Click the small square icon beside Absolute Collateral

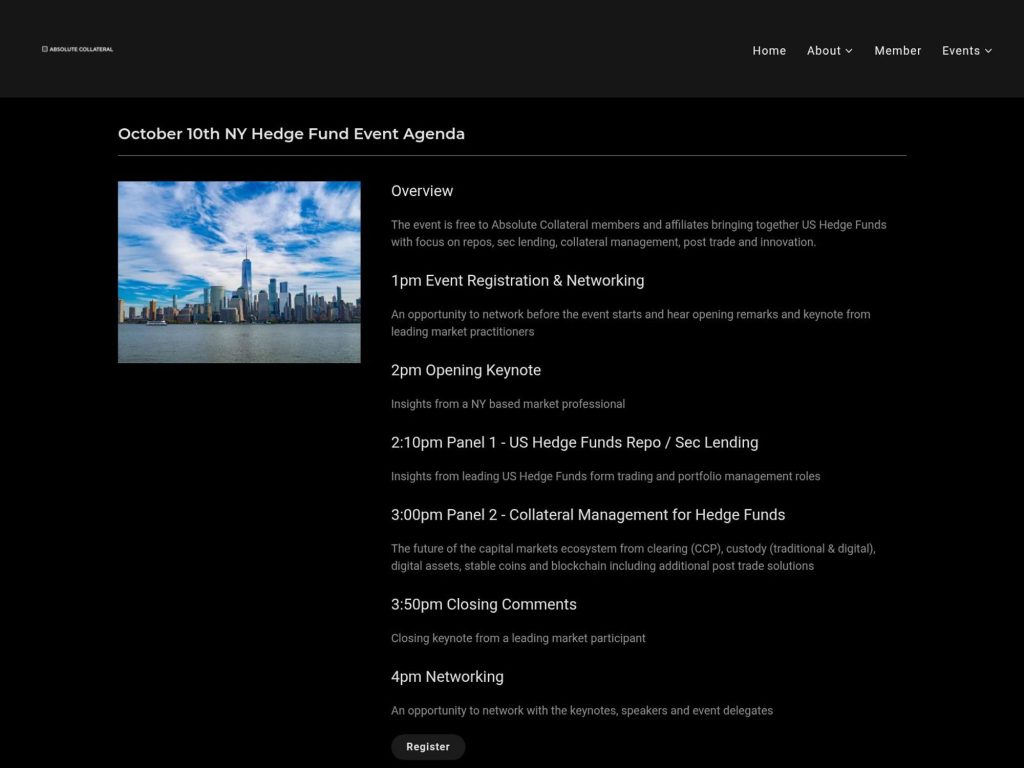pos(43,48)
